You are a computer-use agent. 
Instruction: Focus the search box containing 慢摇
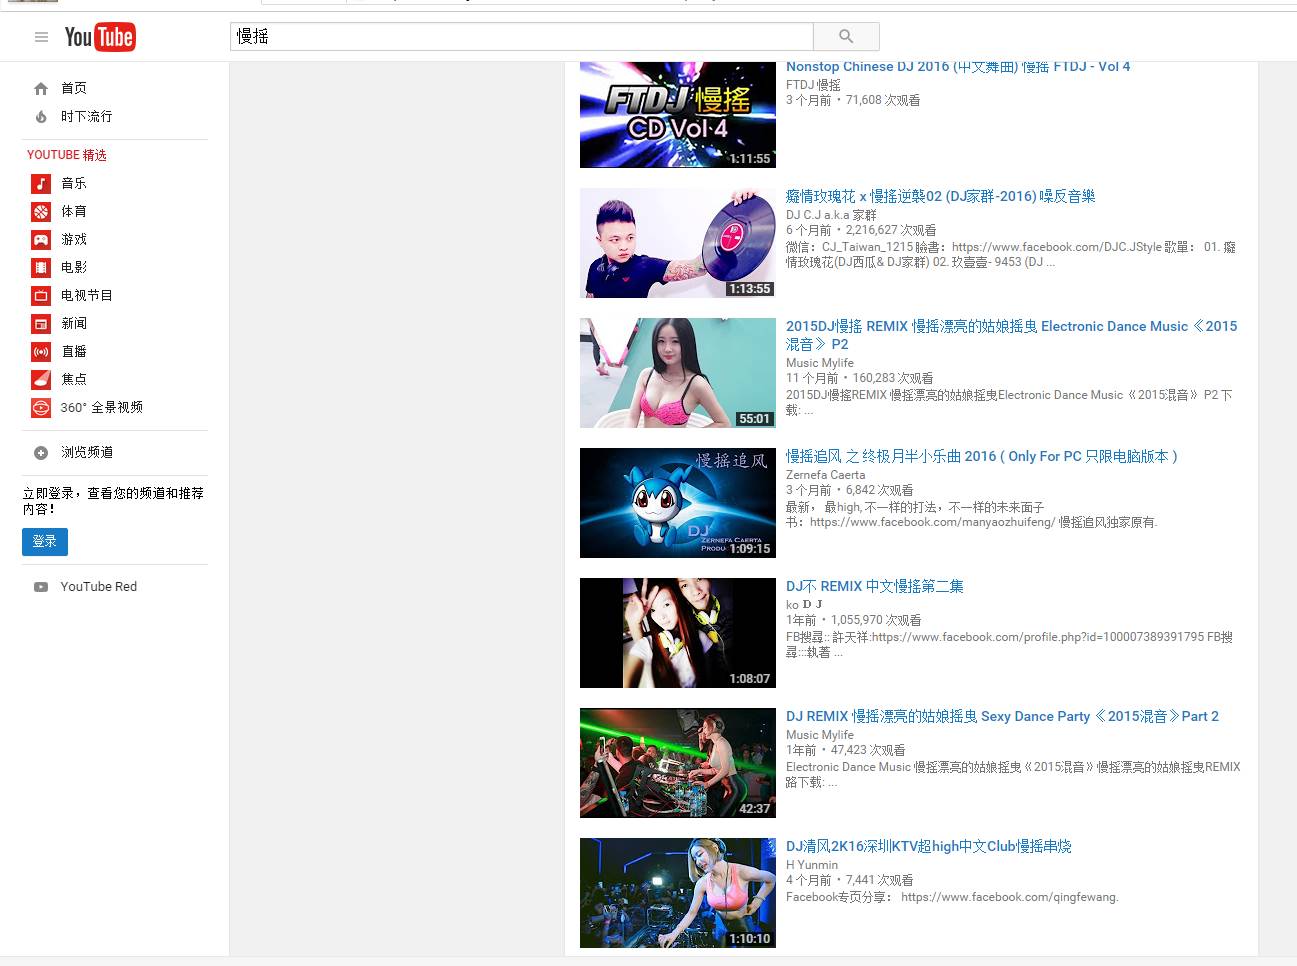[520, 37]
